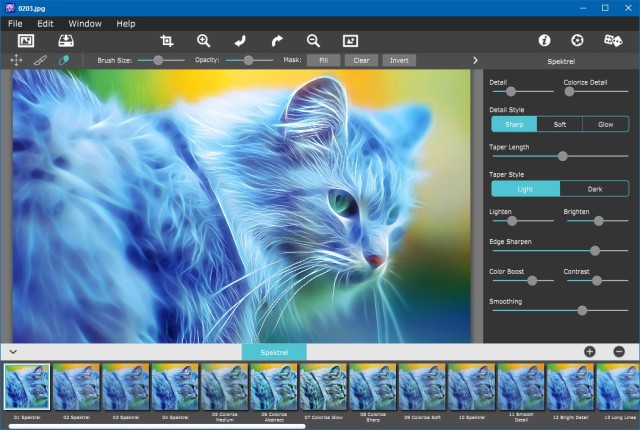Image resolution: width=640 pixels, height=430 pixels.
Task: Redo the last action
Action: [277, 41]
